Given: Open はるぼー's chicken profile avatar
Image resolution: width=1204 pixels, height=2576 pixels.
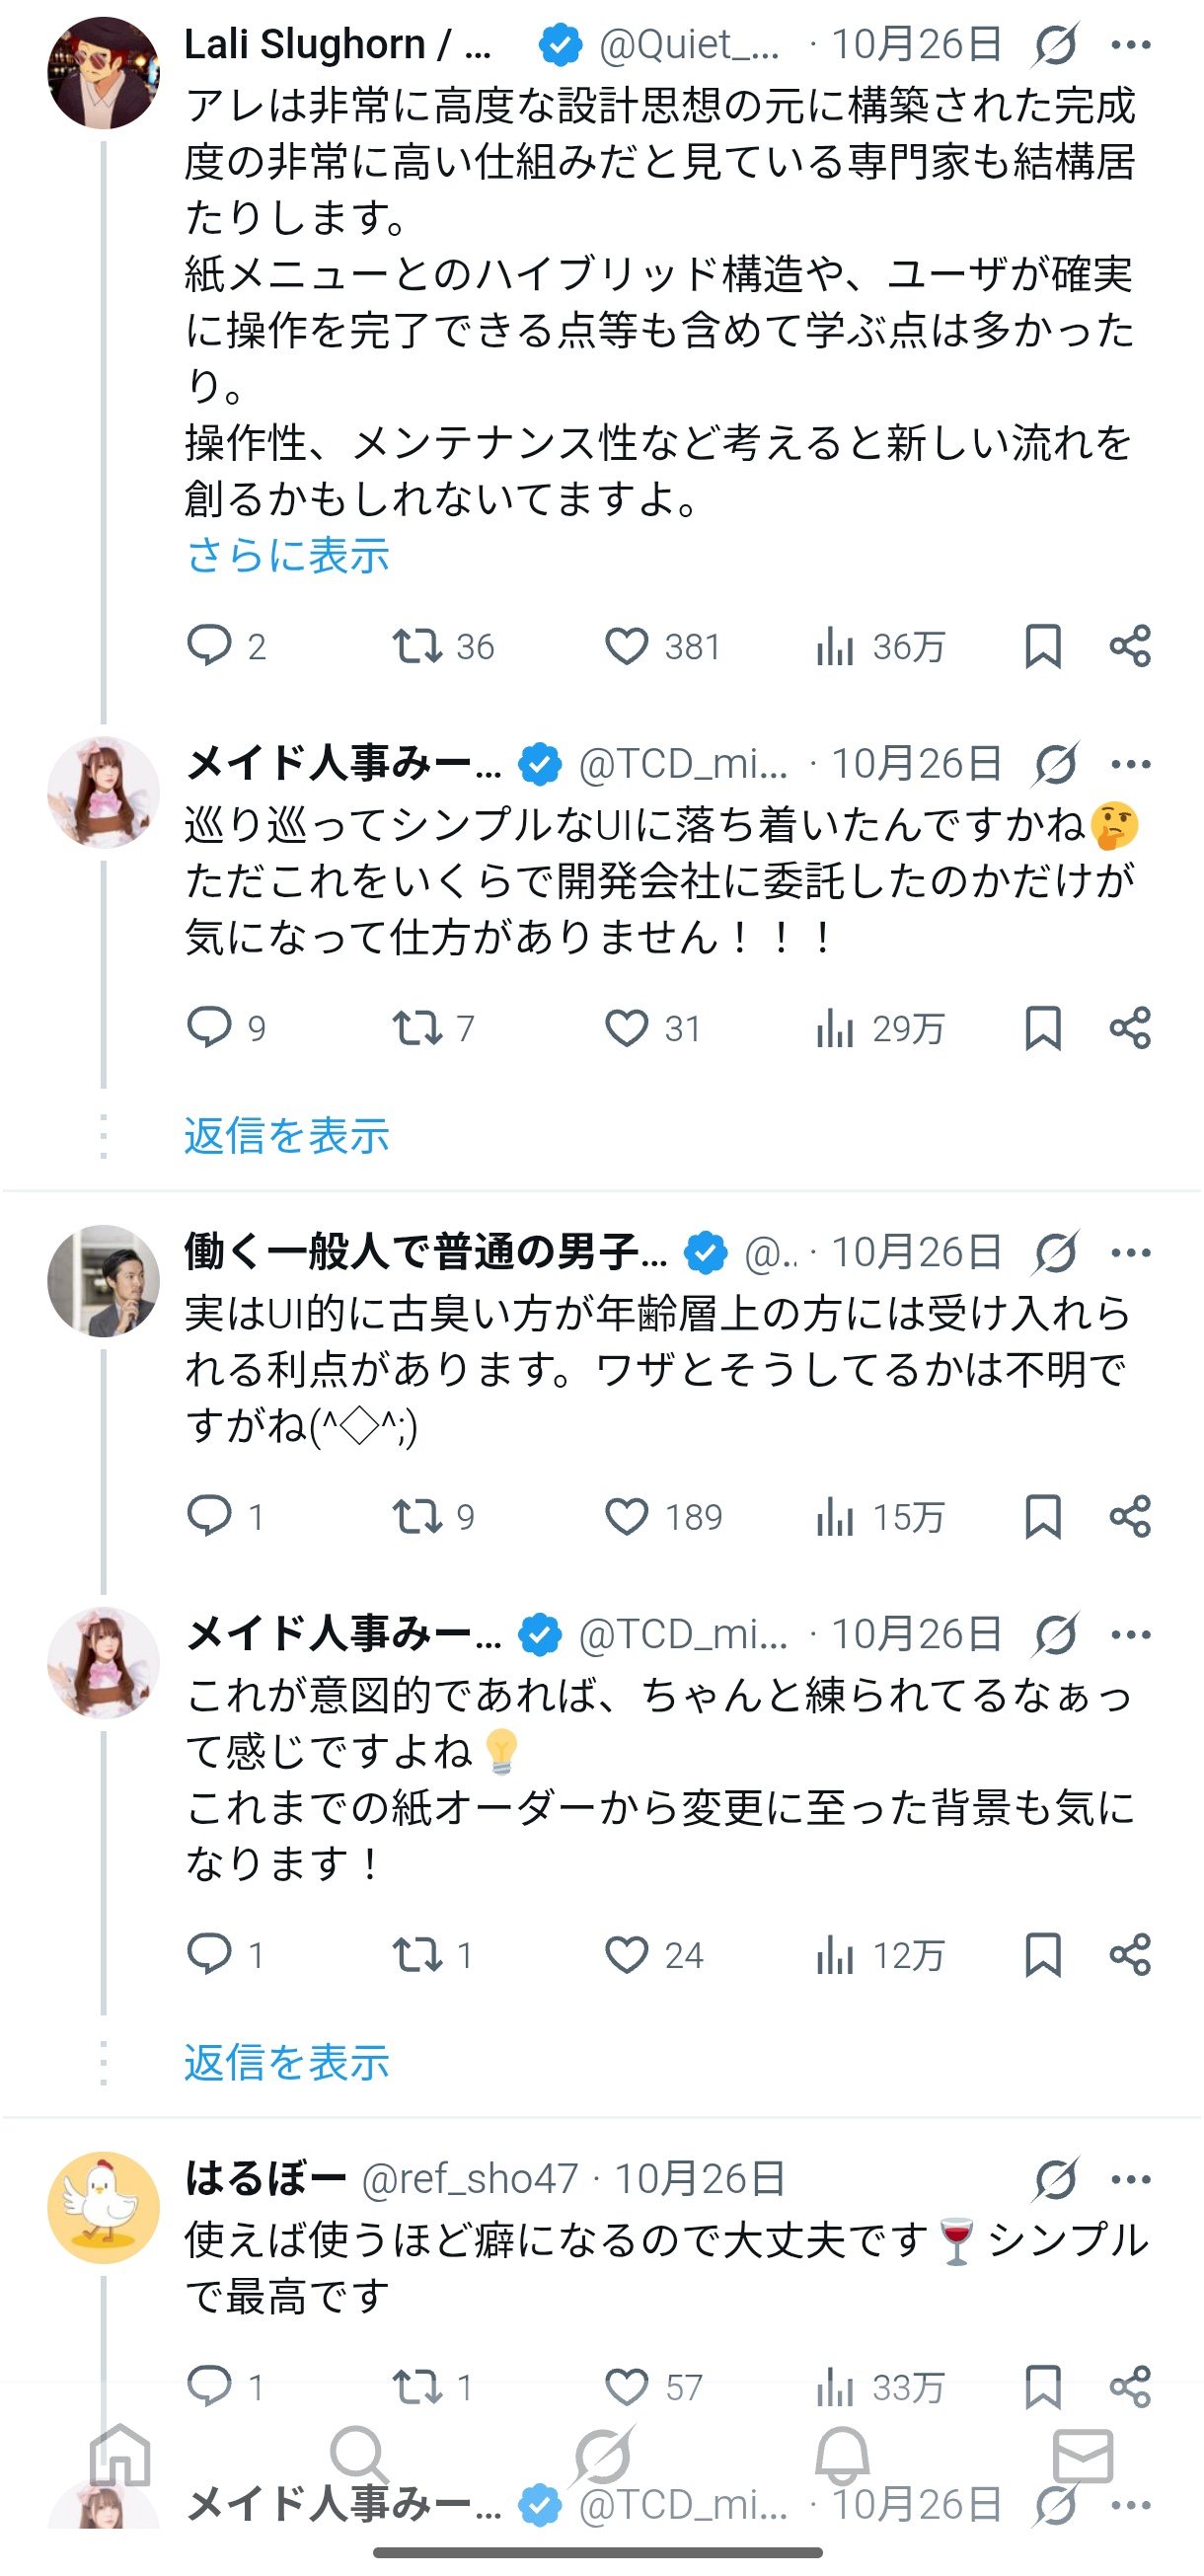Looking at the screenshot, I should pyautogui.click(x=103, y=2206).
